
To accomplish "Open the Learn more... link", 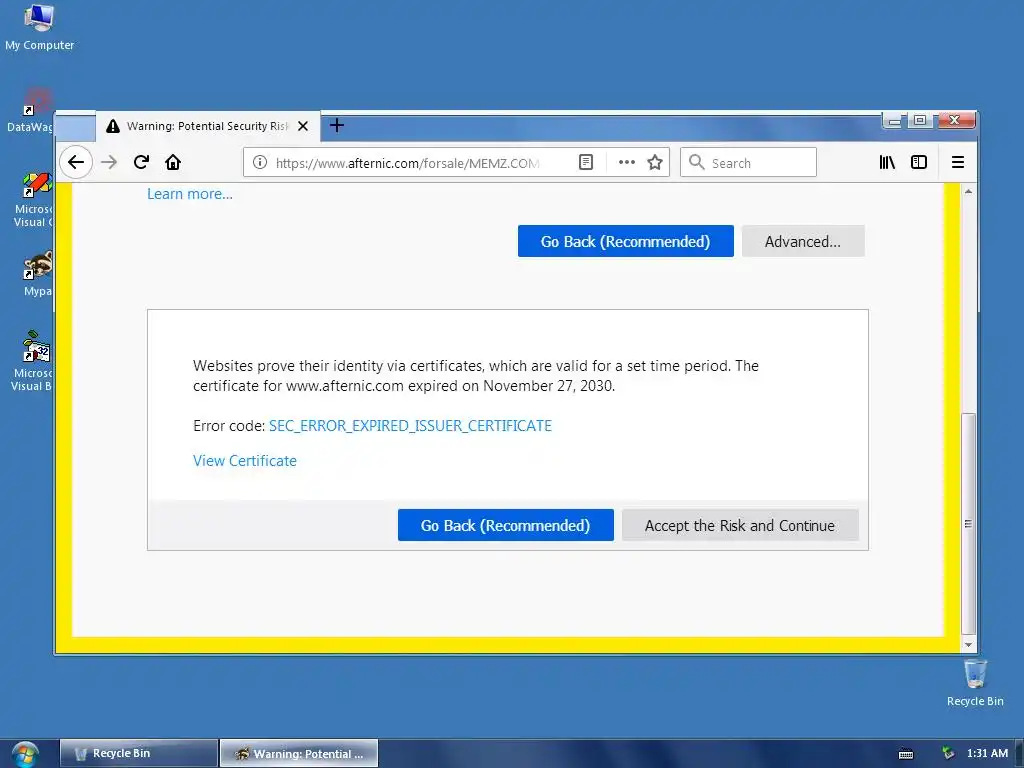I will pos(189,194).
